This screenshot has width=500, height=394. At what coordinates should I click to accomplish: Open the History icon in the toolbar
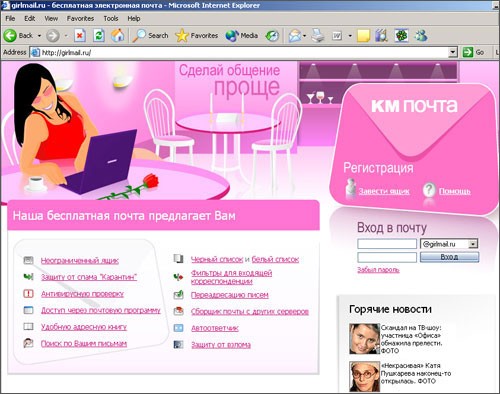coord(272,36)
